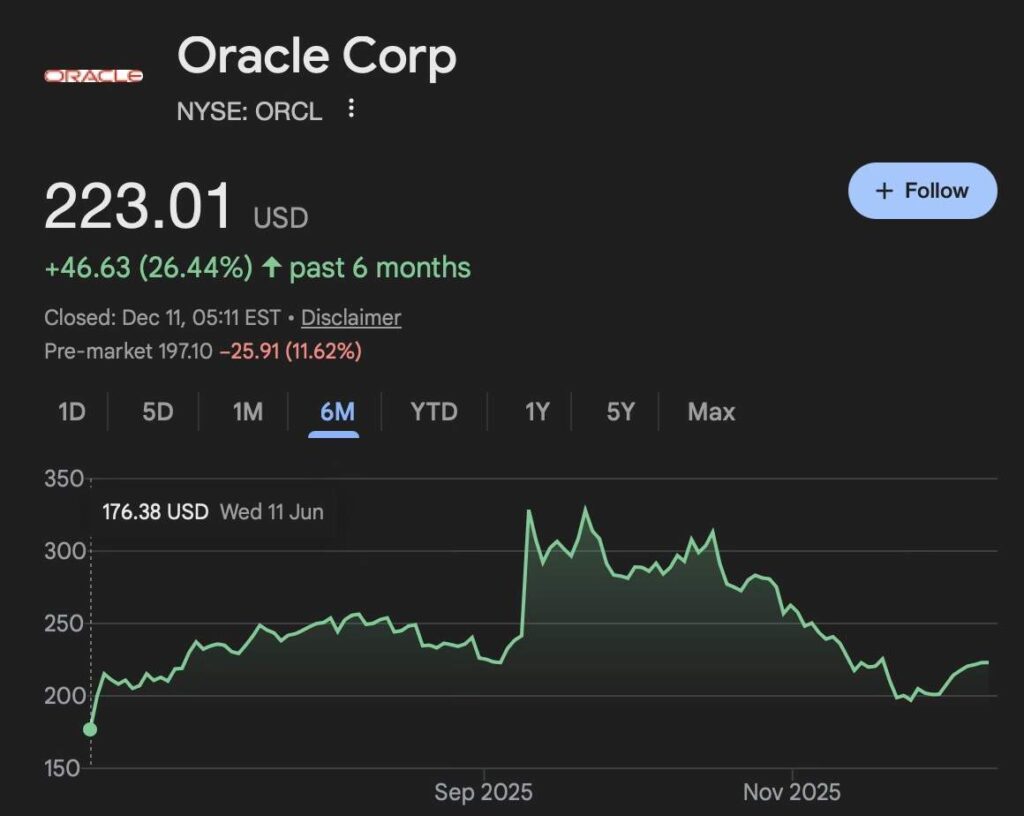
Task: Click the Oracle logo icon
Action: [93, 76]
